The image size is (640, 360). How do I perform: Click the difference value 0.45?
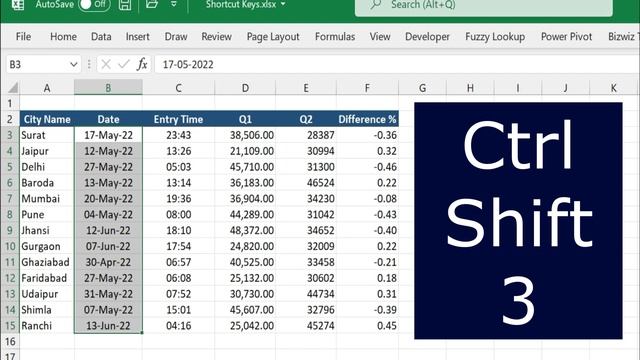(x=367, y=326)
